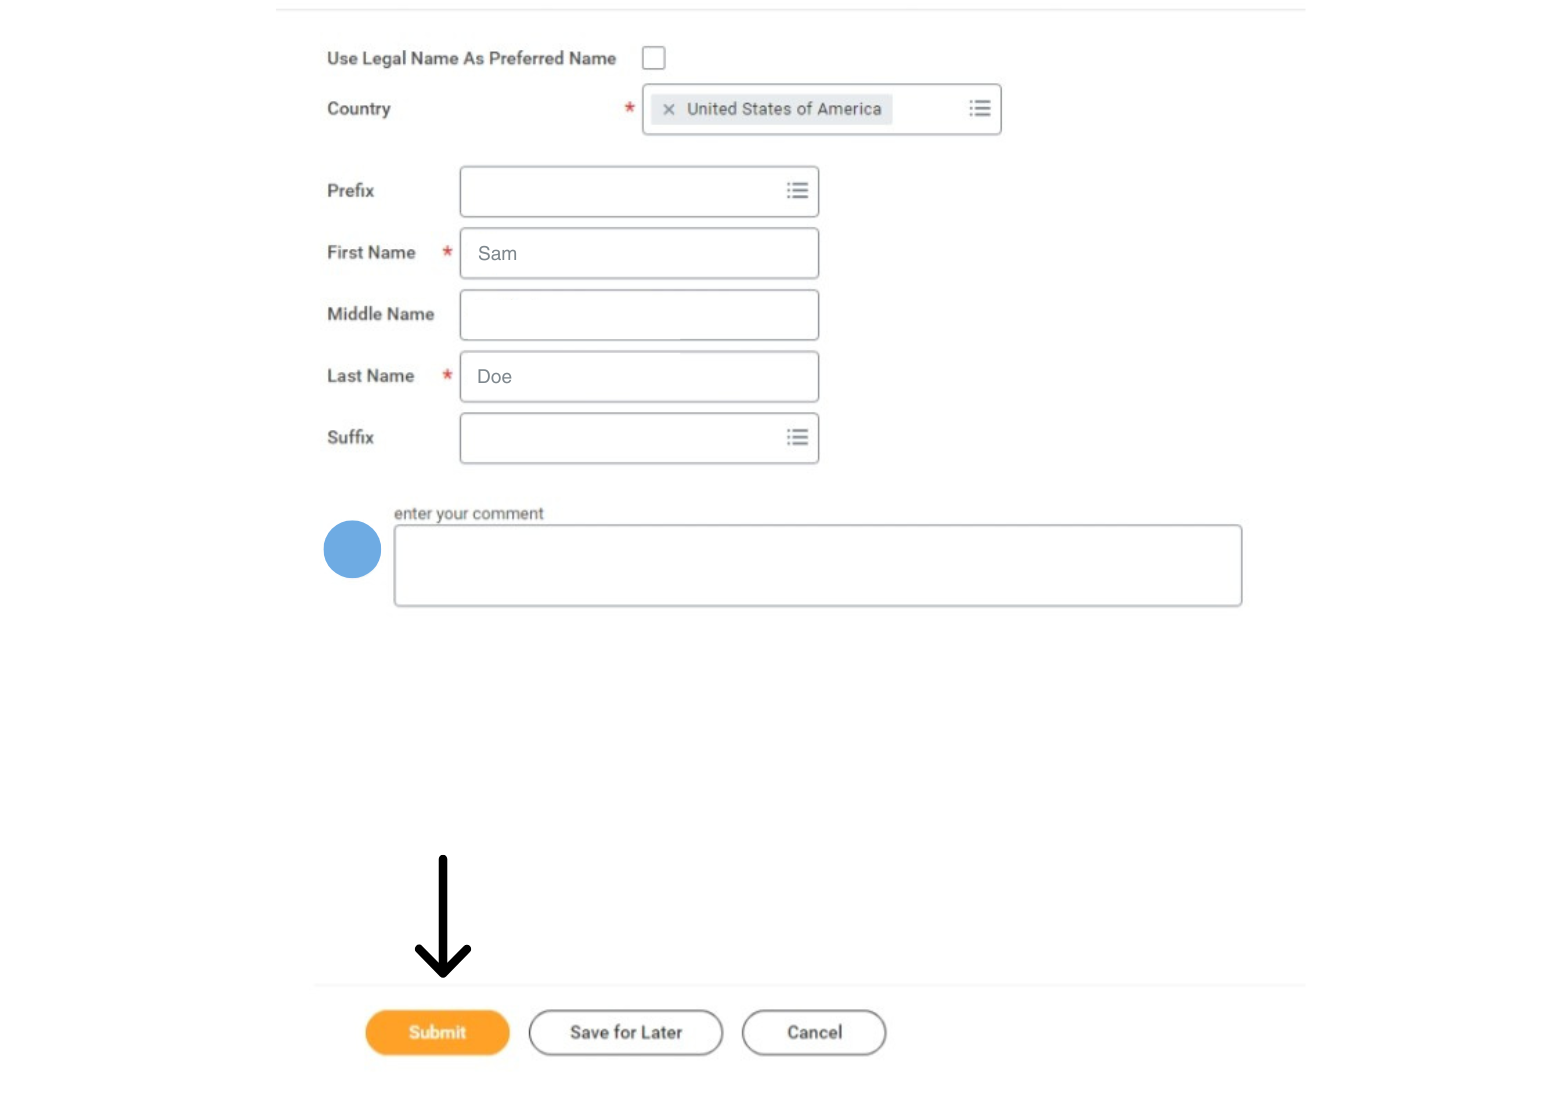Viewport: 1545px width, 1116px height.
Task: Click the enter your comment label
Action: pos(468,513)
